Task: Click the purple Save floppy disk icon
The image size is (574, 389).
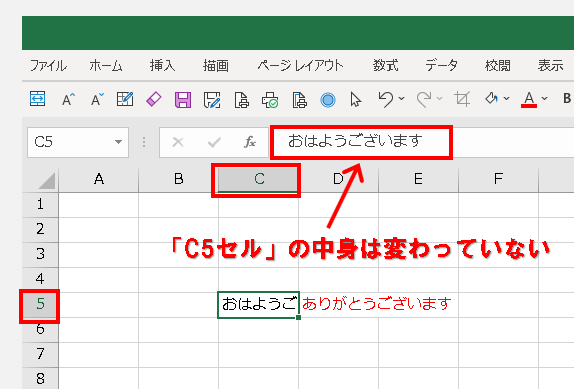Action: tap(183, 100)
